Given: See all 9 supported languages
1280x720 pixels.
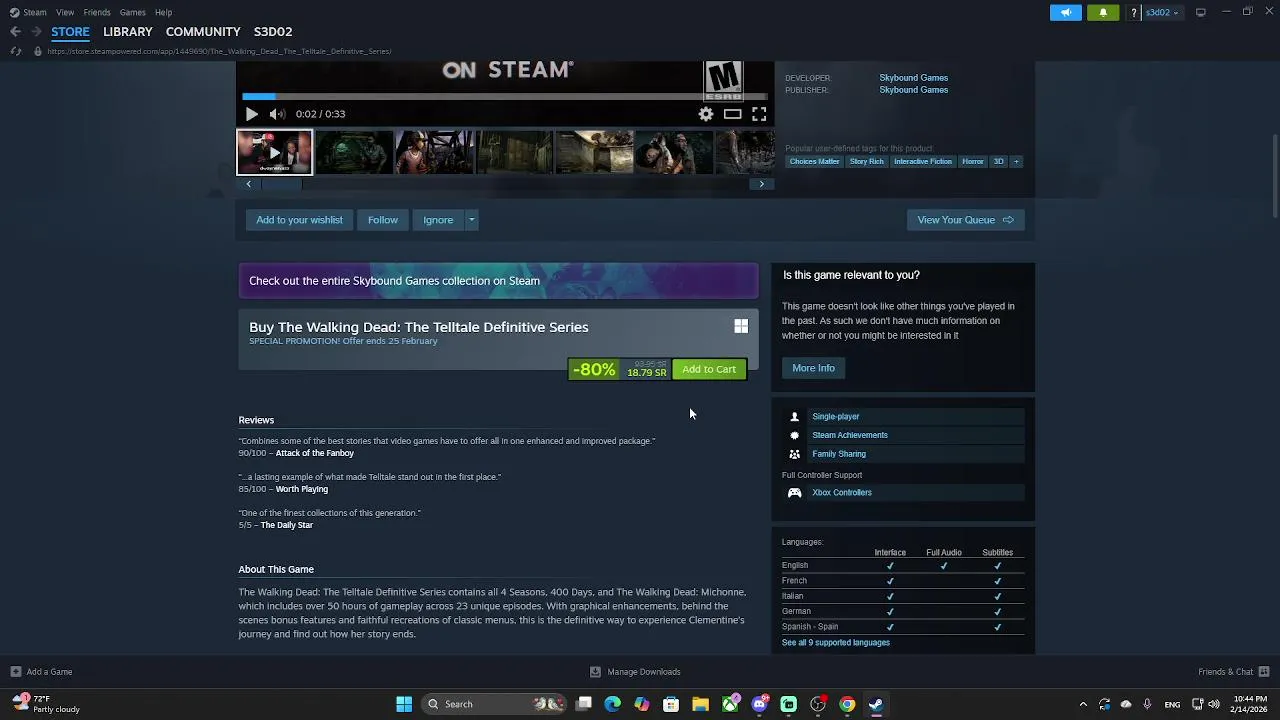Looking at the screenshot, I should [836, 642].
